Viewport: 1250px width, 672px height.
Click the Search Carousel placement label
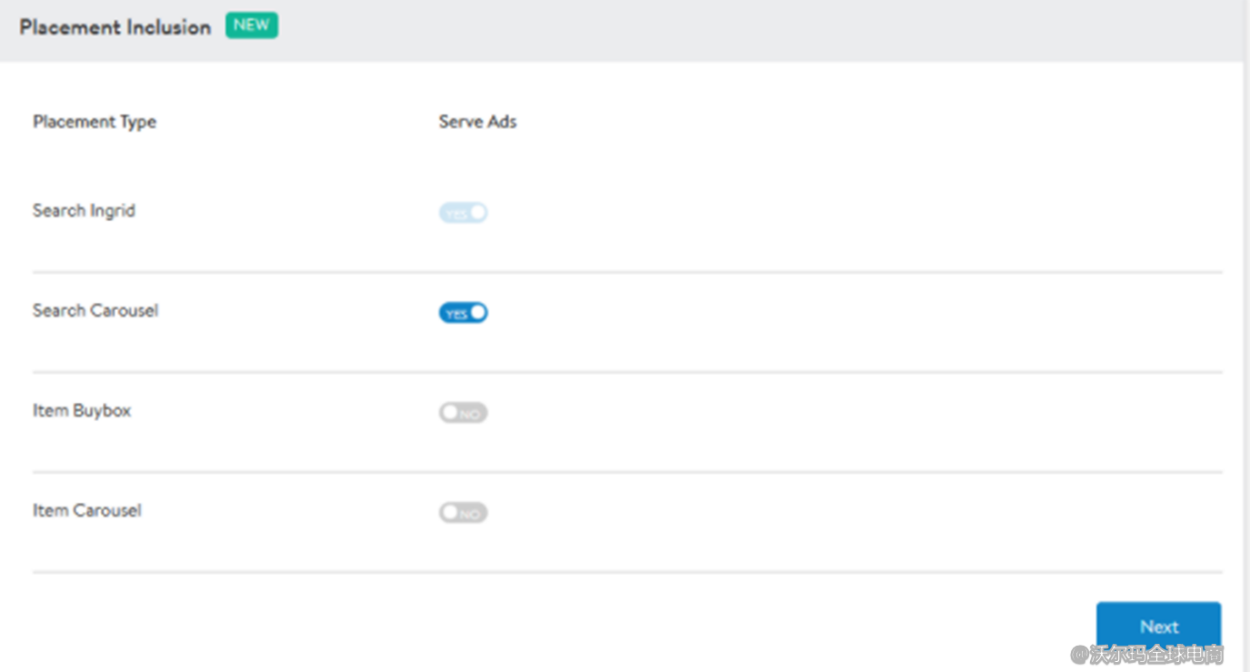96,311
